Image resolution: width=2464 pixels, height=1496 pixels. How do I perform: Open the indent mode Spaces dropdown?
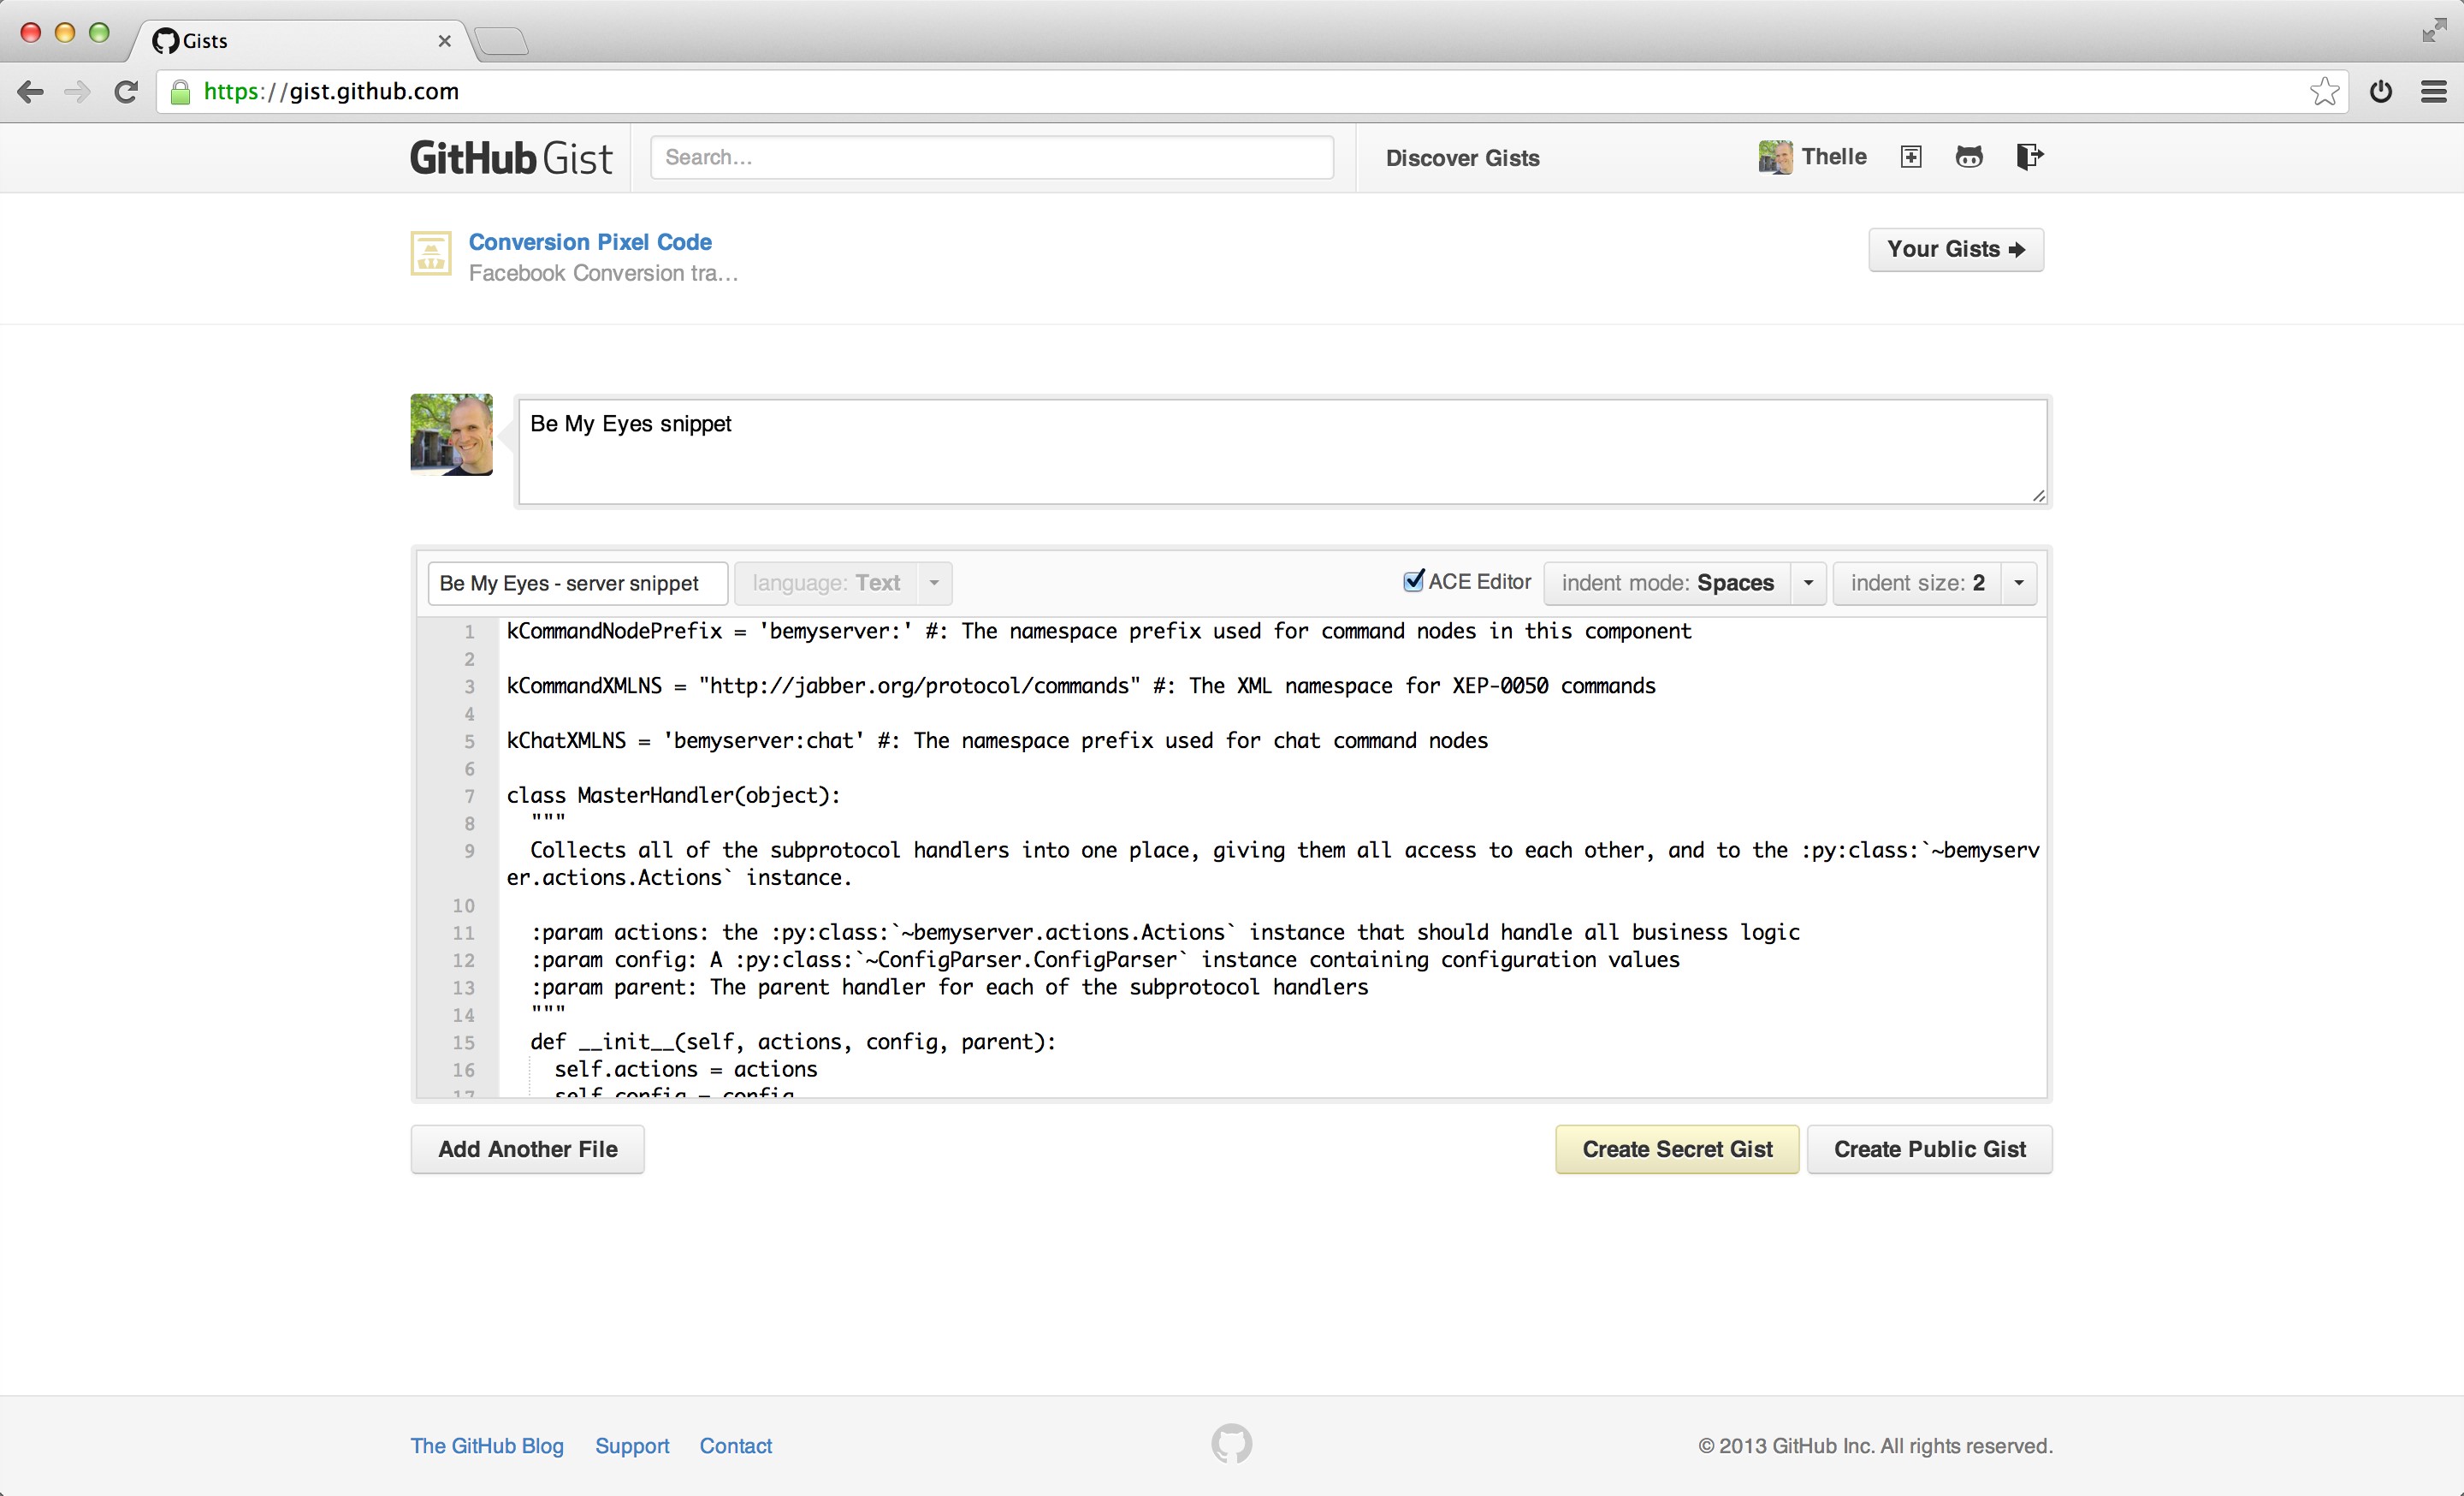point(1808,583)
